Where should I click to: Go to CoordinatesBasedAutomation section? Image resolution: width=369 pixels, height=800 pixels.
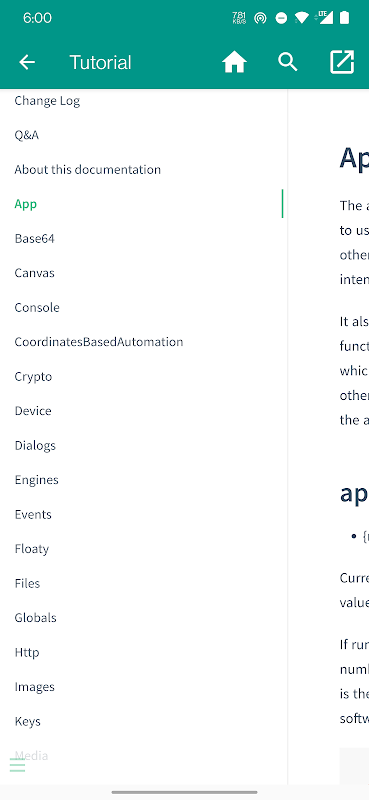[x=99, y=342]
